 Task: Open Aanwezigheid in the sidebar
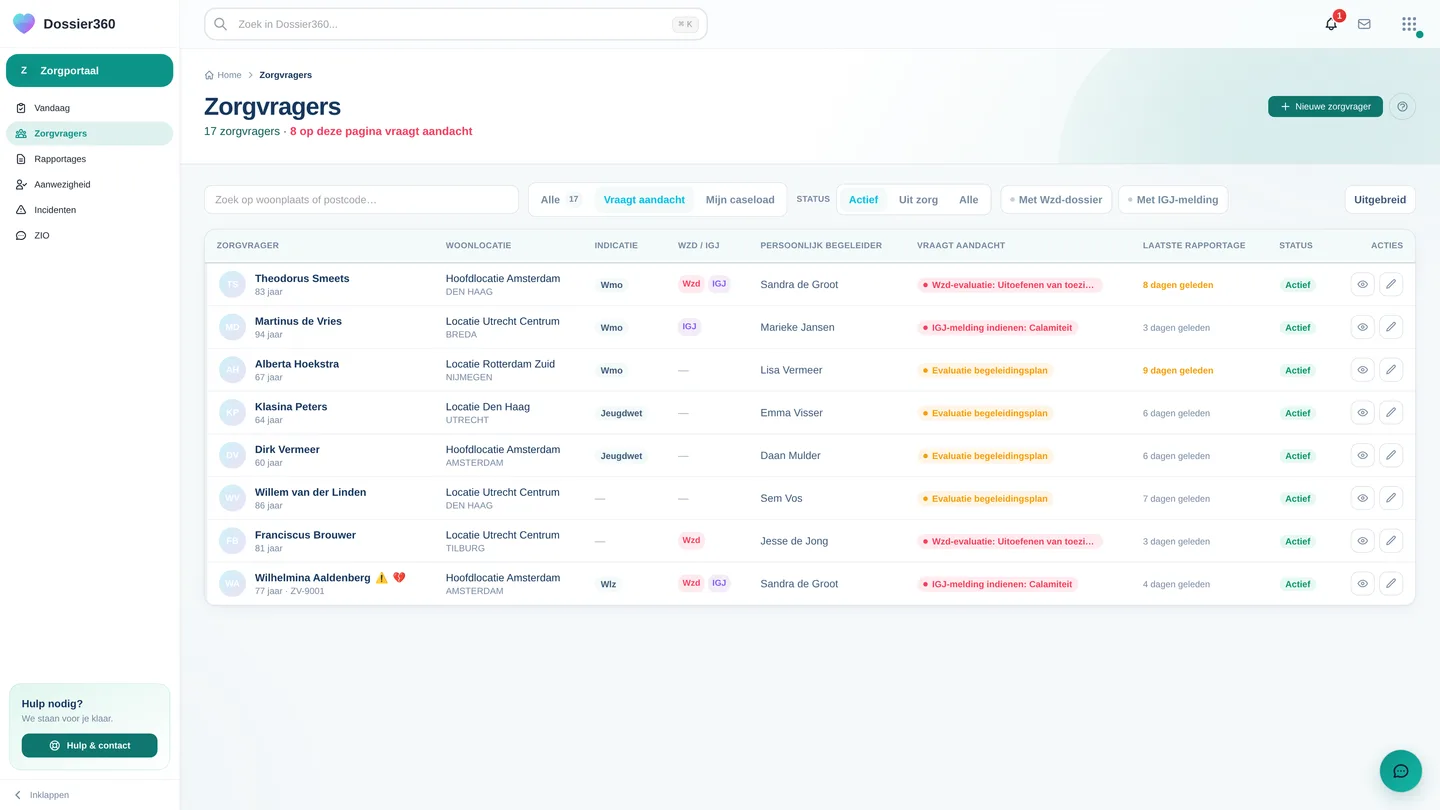click(90, 185)
